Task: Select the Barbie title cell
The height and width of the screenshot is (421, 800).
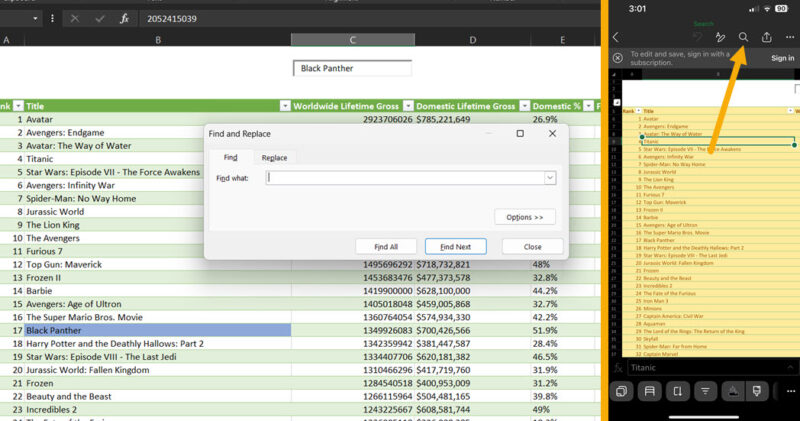Action: [x=158, y=291]
